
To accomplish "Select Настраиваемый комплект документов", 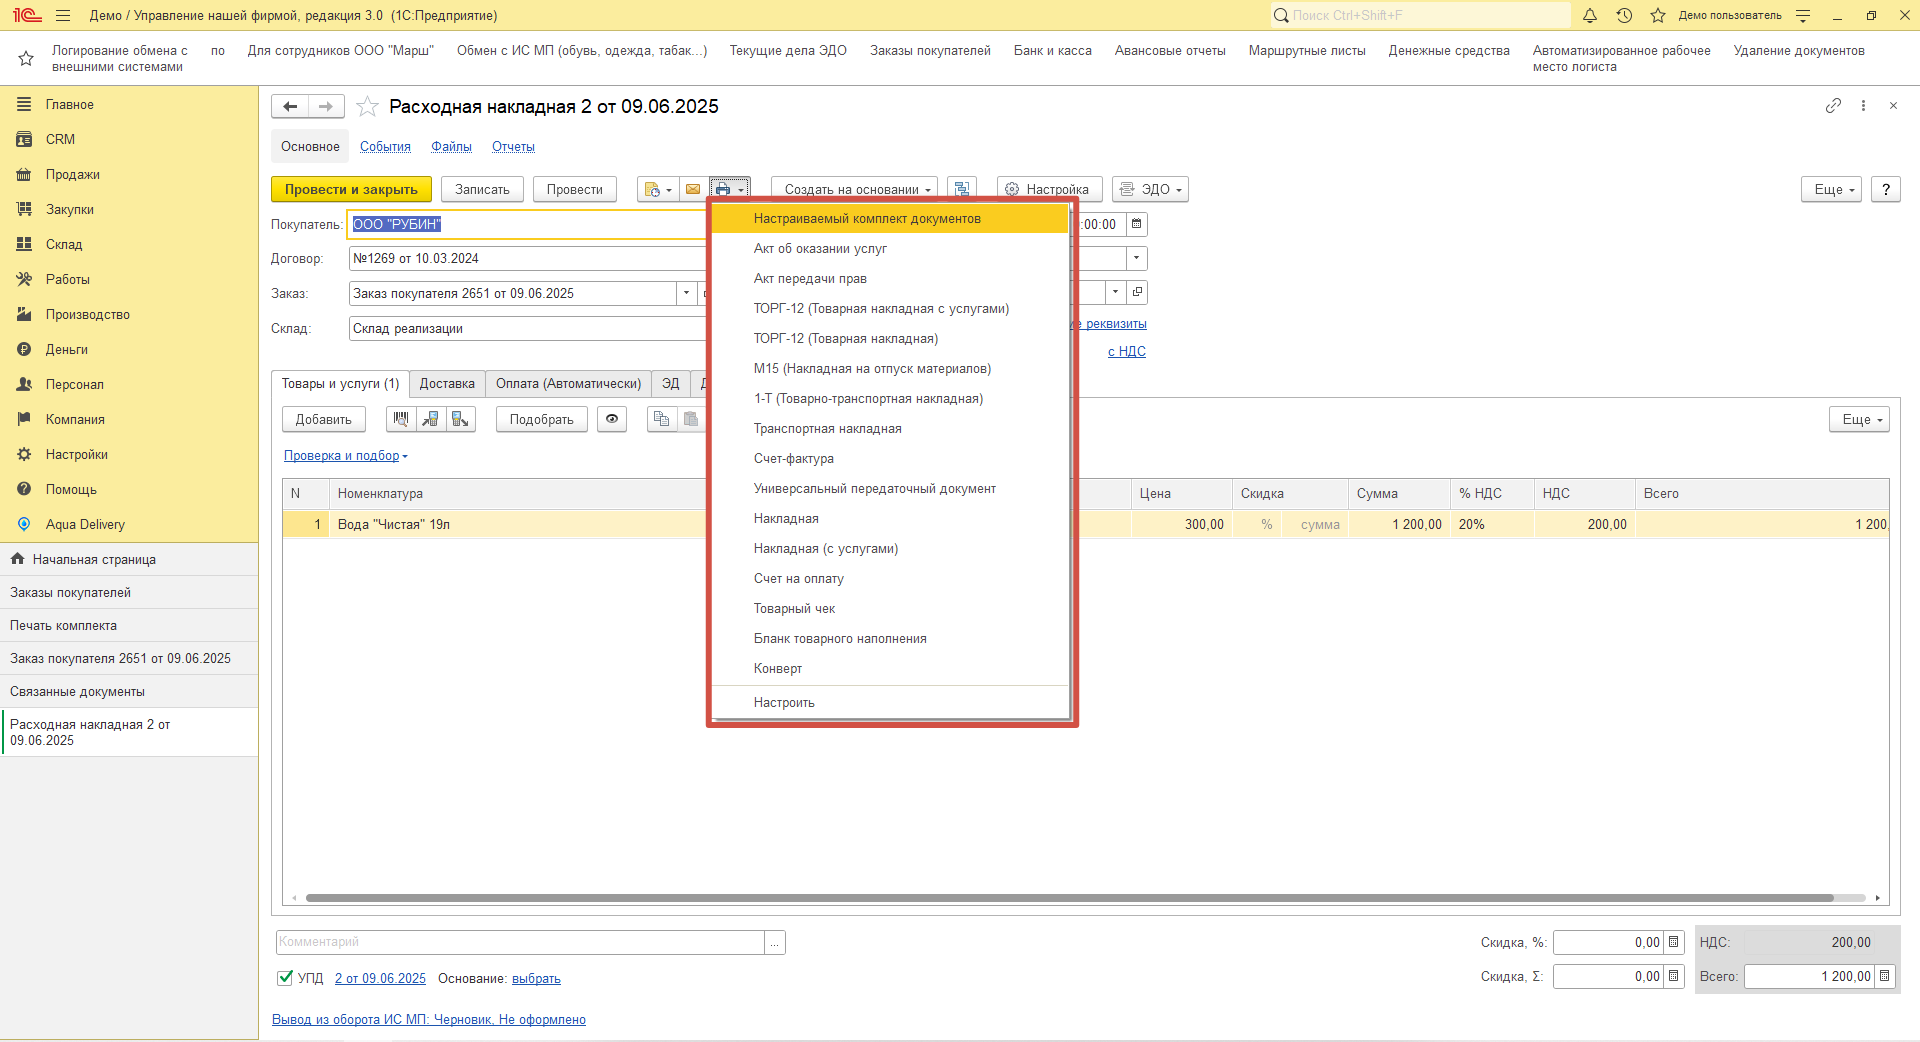I will pyautogui.click(x=890, y=218).
